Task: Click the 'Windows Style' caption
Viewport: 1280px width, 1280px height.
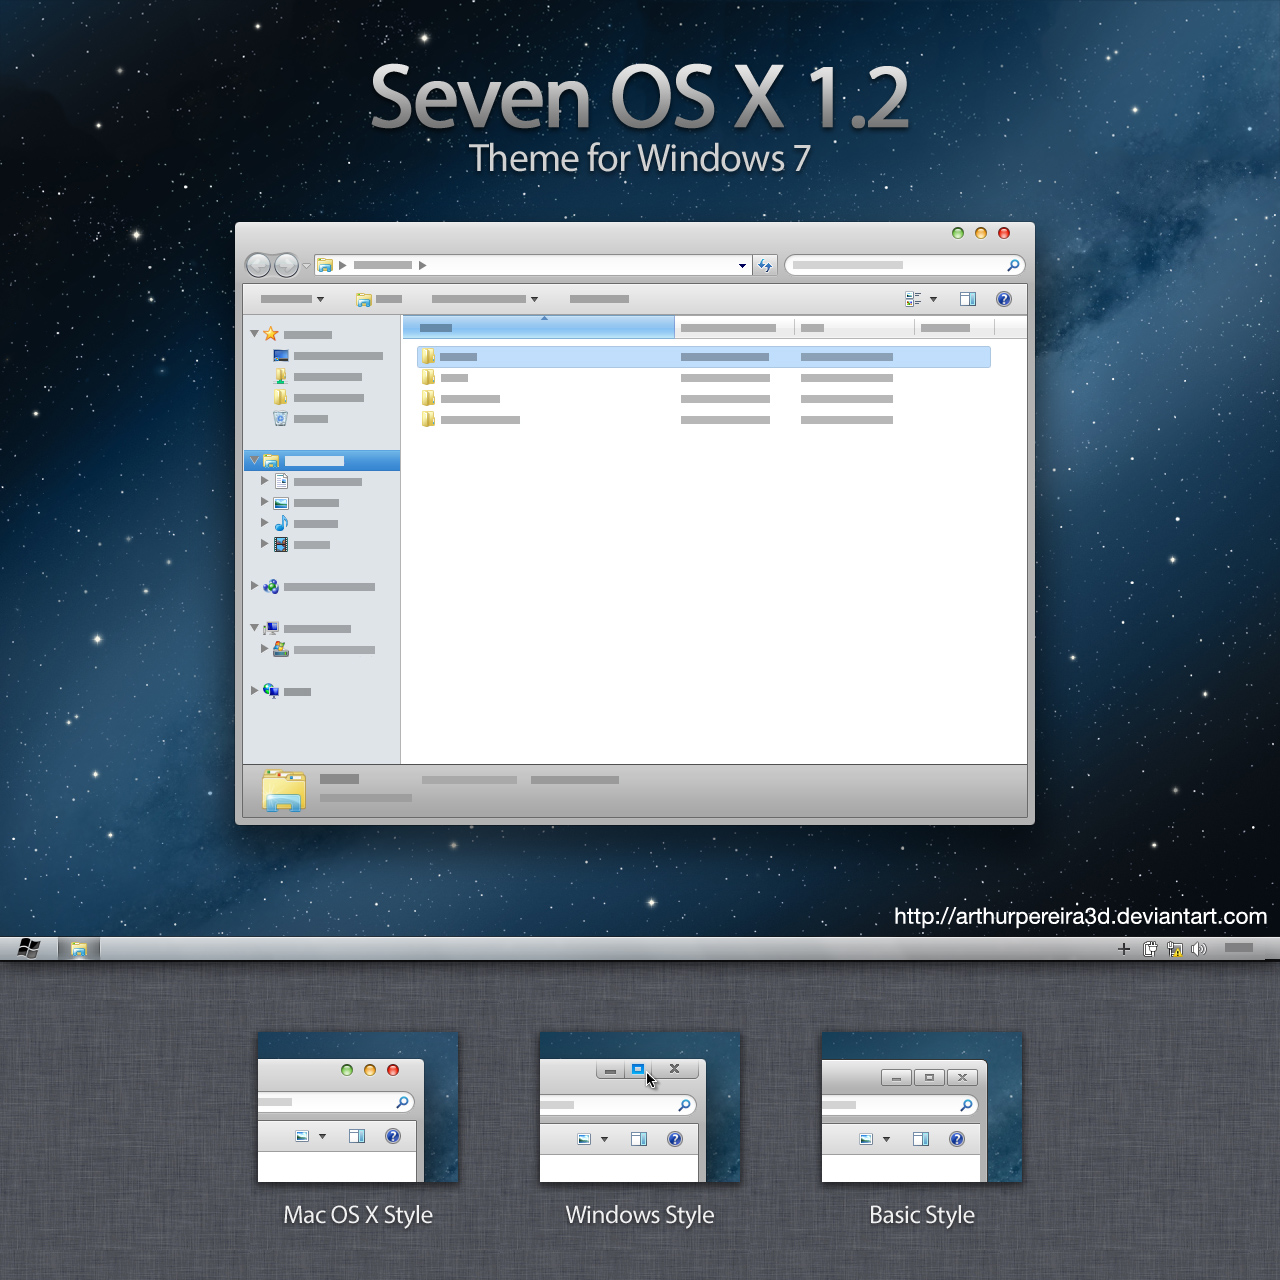Action: [640, 1215]
